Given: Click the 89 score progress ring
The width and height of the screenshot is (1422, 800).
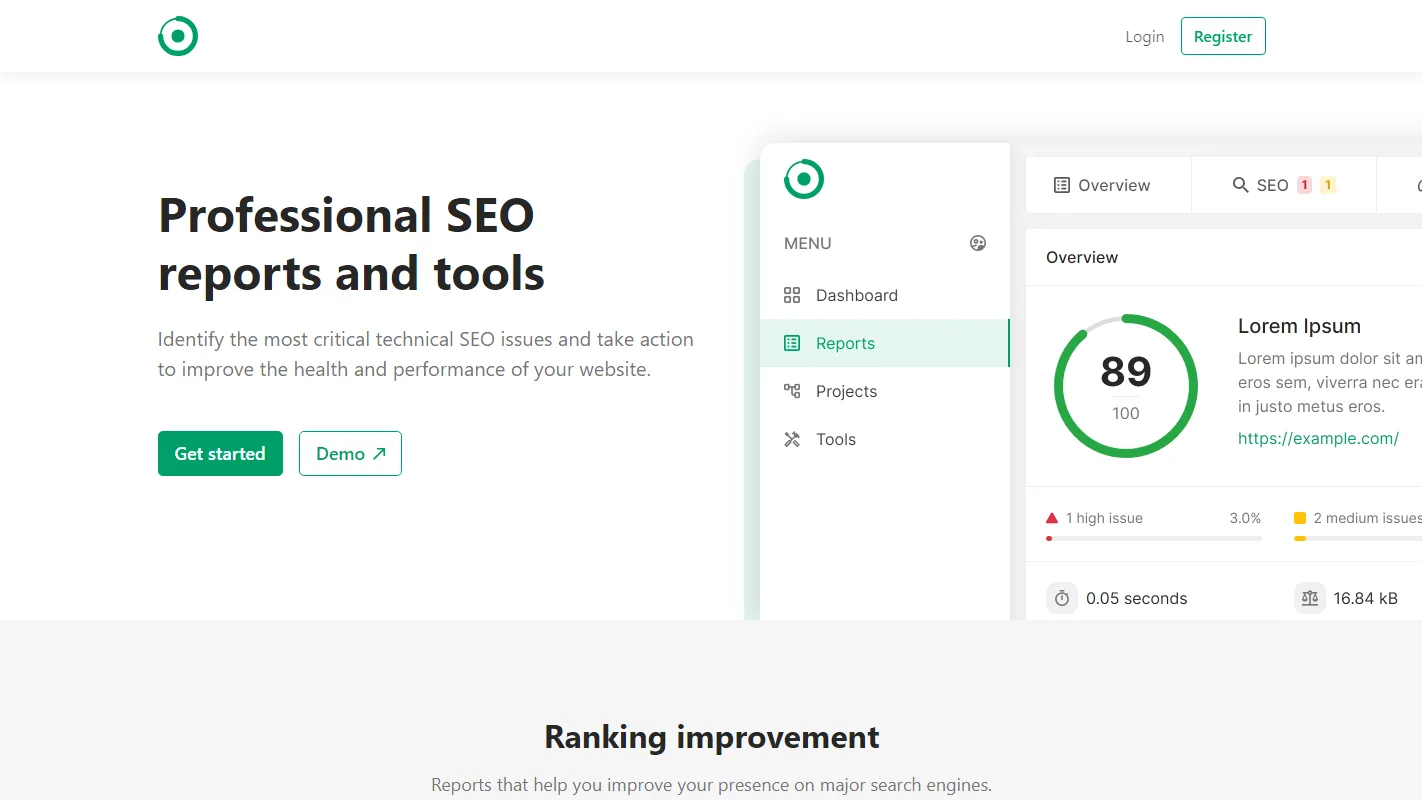Looking at the screenshot, I should coord(1126,386).
